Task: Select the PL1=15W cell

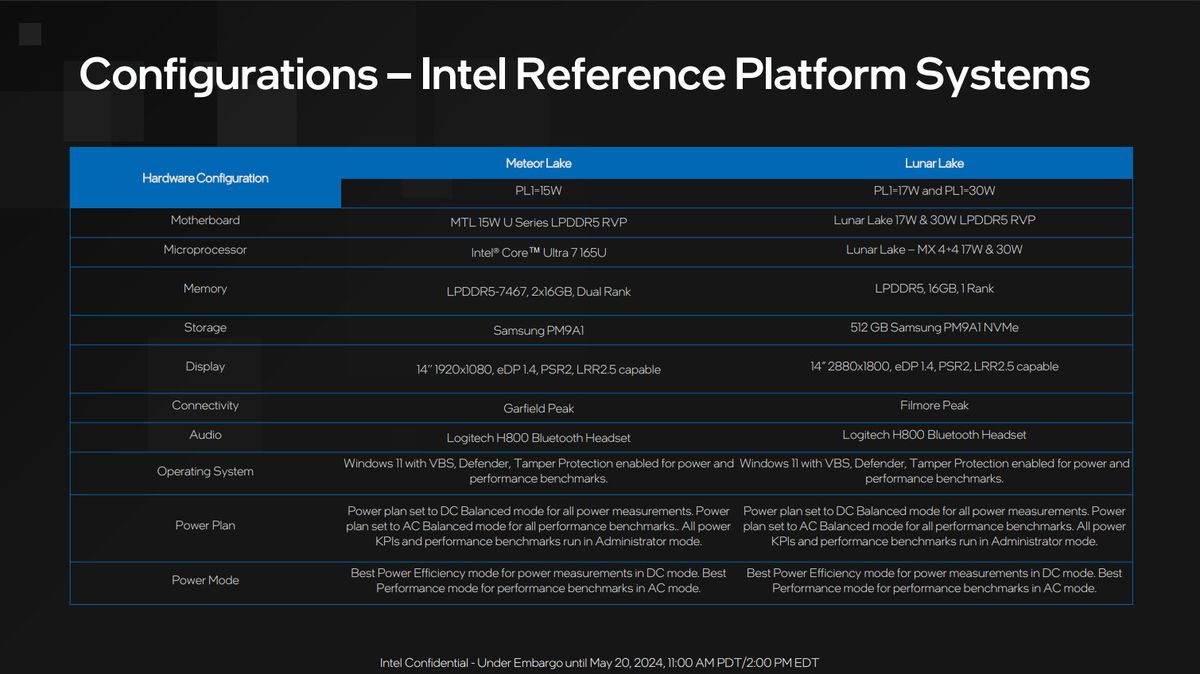Action: pyautogui.click(x=538, y=190)
